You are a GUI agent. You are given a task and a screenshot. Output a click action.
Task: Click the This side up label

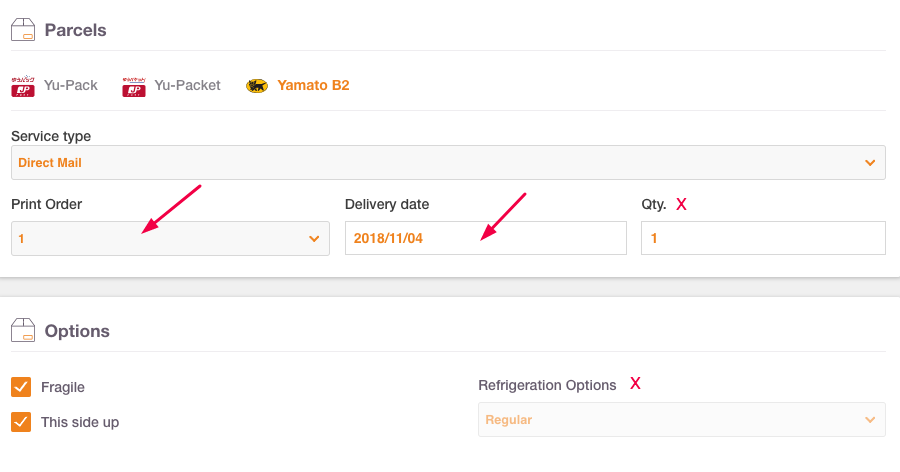(80, 423)
